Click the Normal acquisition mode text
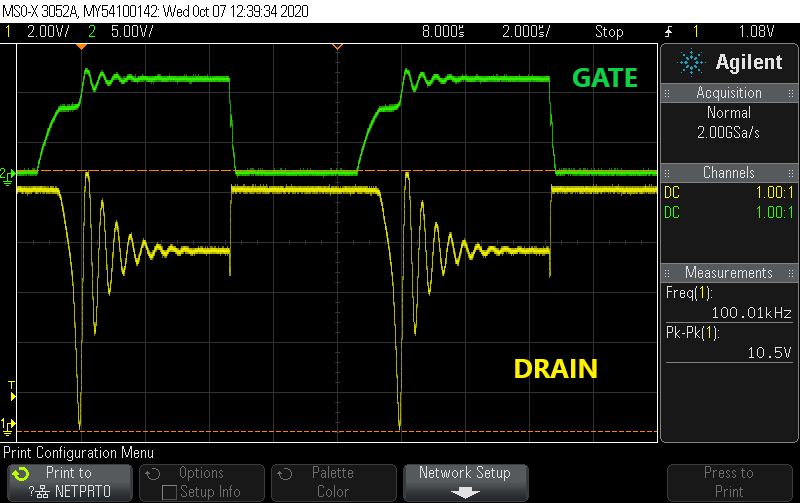This screenshot has height=503, width=800. point(729,112)
